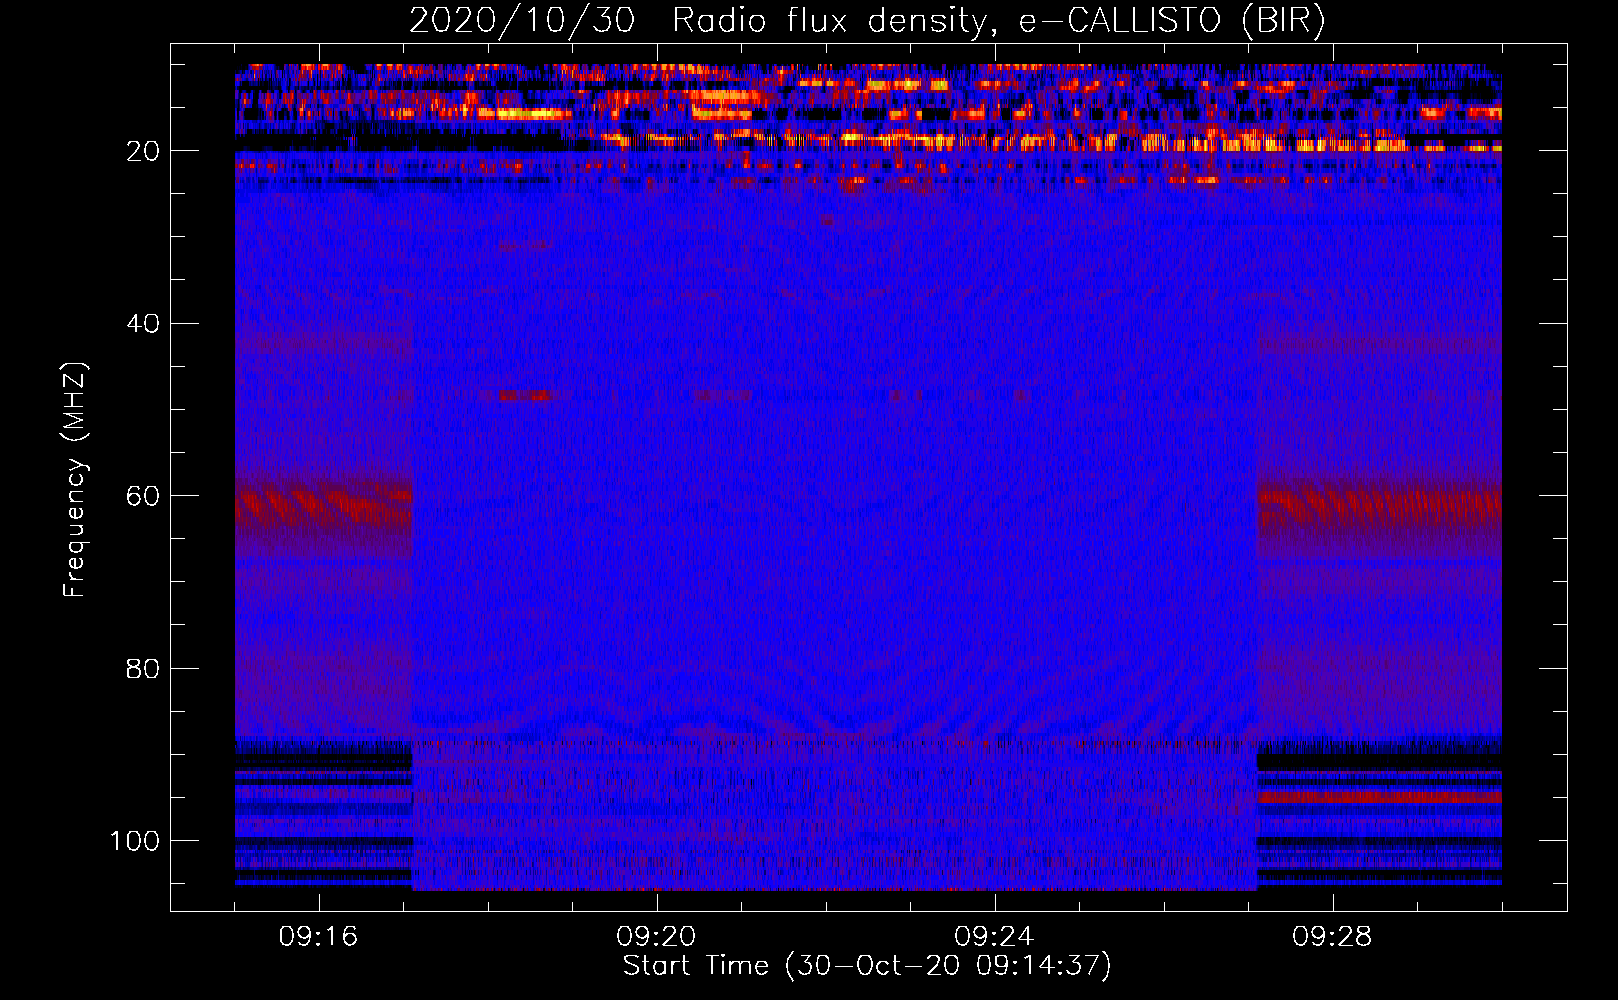Image resolution: width=1618 pixels, height=1000 pixels.
Task: Click the plot title 'Radio flux density, e-CALLISTO (BIR)'
Action: coord(999,21)
